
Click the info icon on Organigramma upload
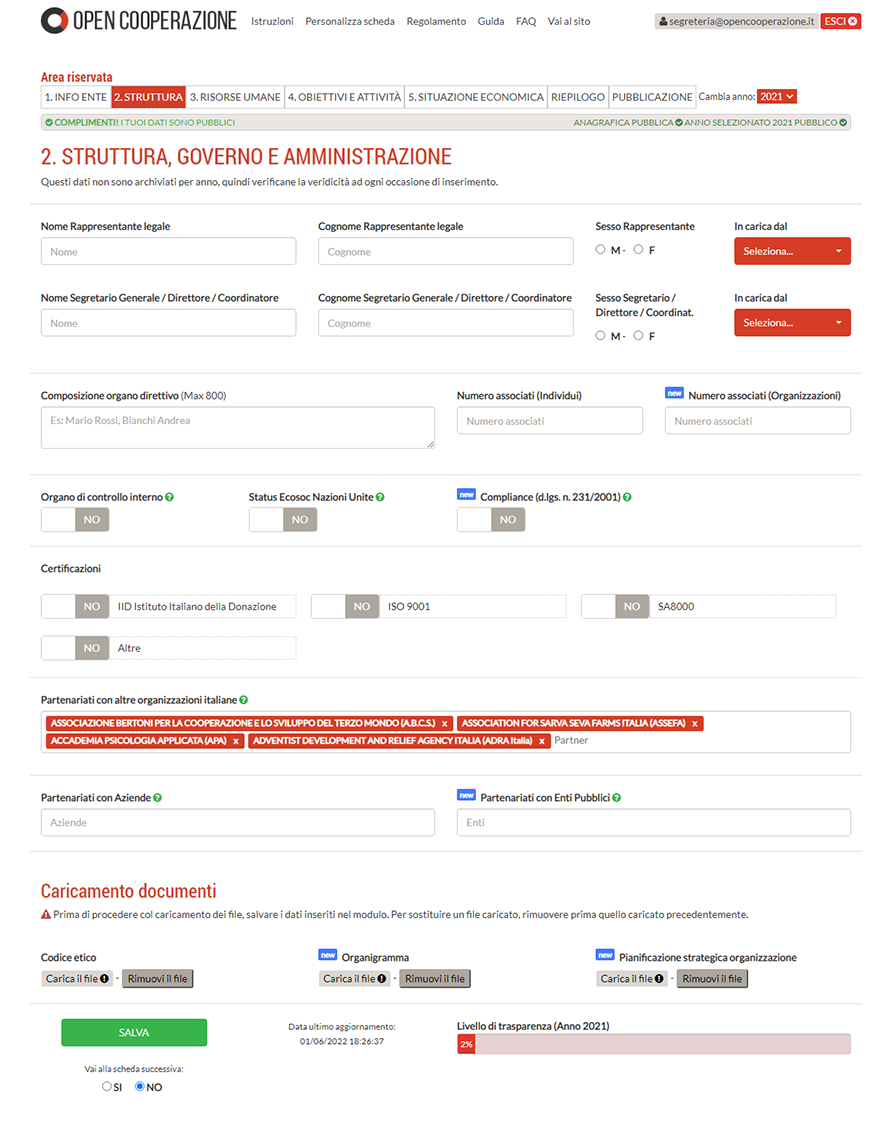pyautogui.click(x=381, y=978)
